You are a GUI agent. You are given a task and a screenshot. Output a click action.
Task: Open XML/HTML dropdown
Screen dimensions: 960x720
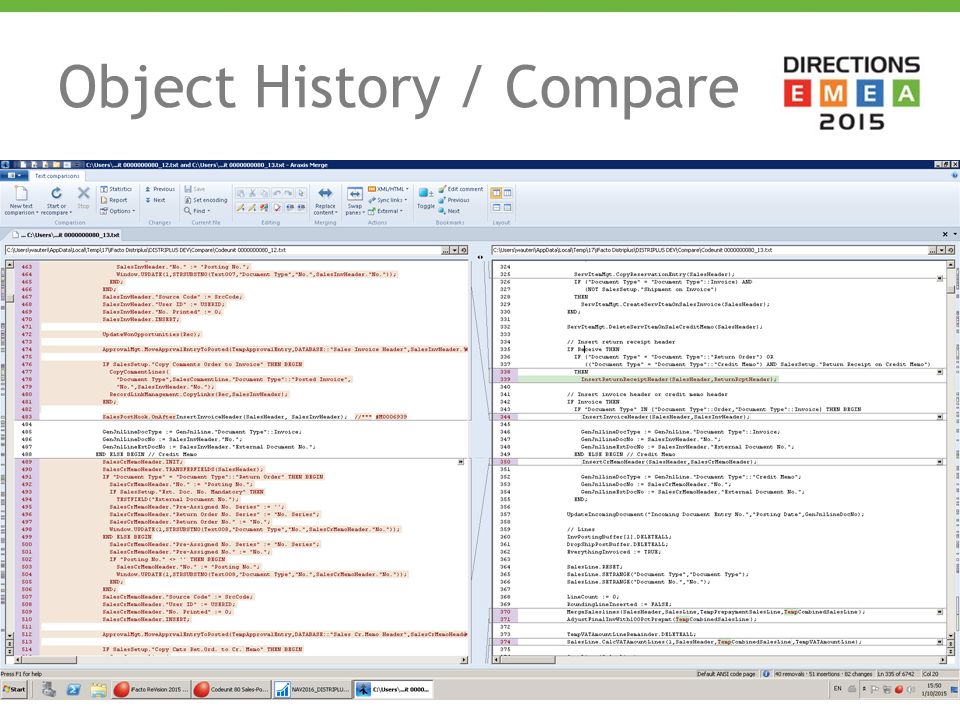(388, 189)
